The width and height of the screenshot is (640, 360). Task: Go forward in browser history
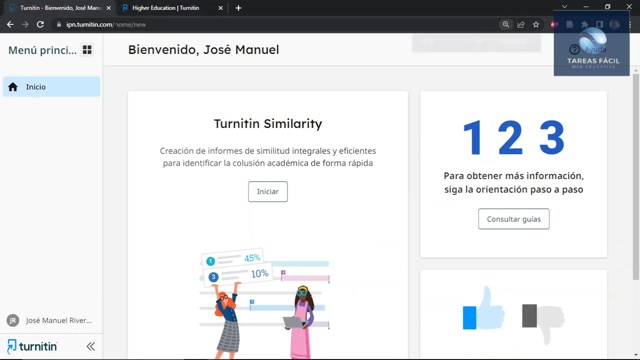[x=25, y=24]
